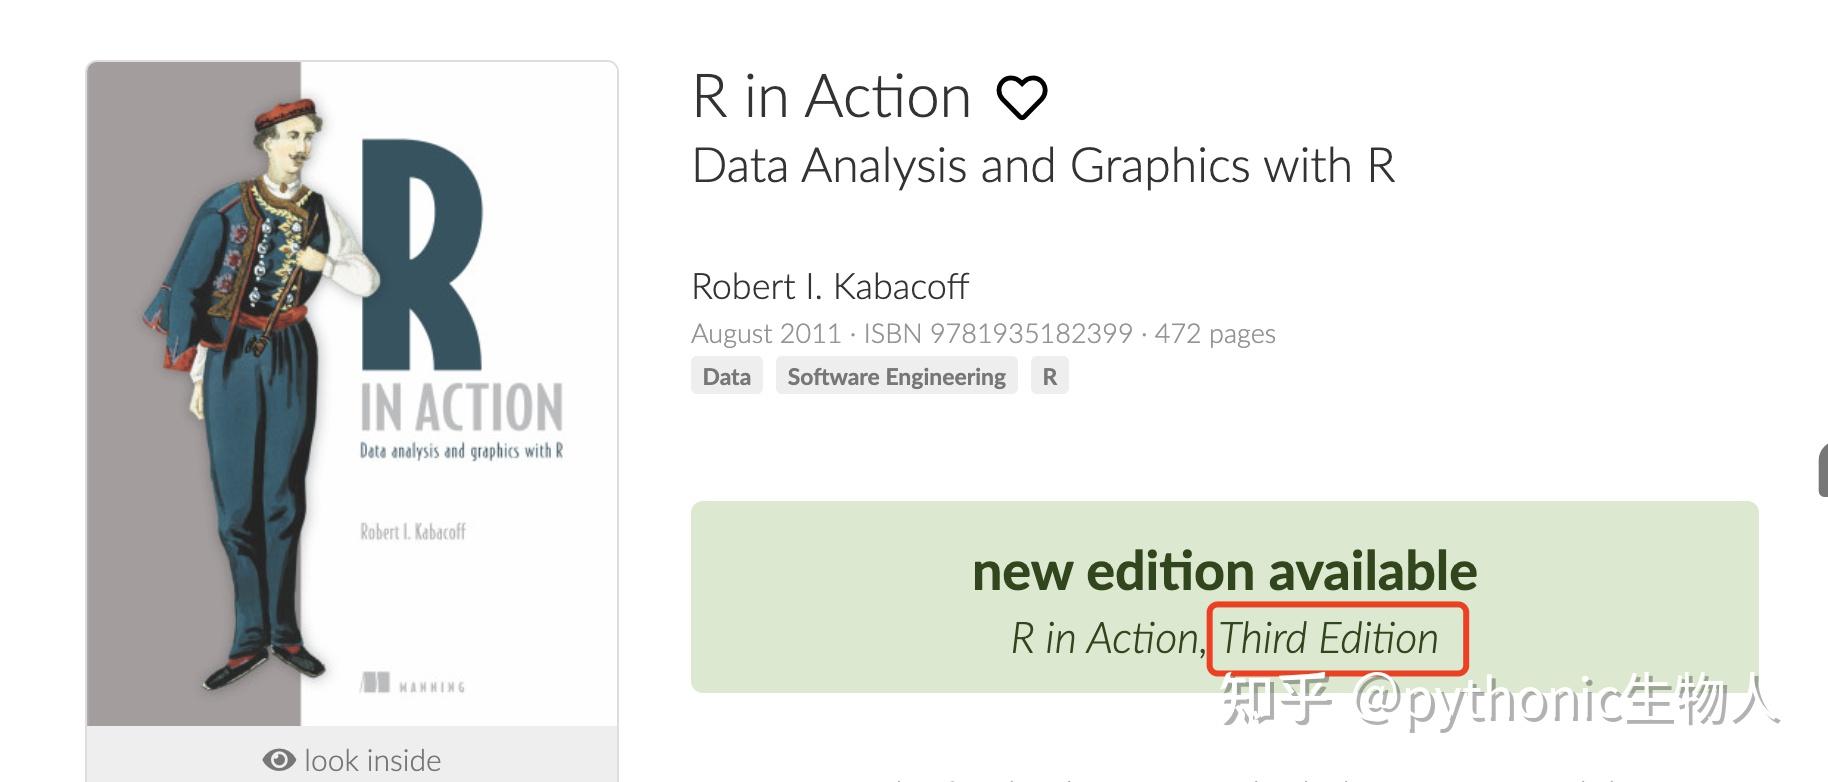
Task: Click the "@pythonic生物人" watermark text
Action: 1565,700
